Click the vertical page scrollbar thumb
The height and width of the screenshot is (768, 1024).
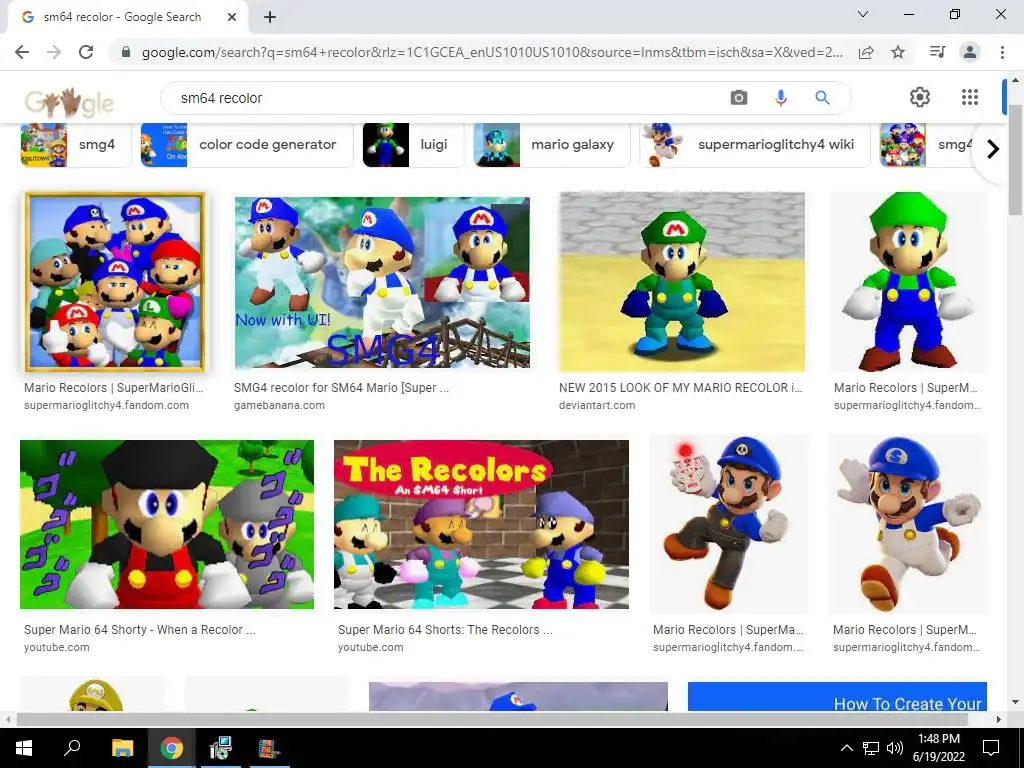tap(1016, 160)
